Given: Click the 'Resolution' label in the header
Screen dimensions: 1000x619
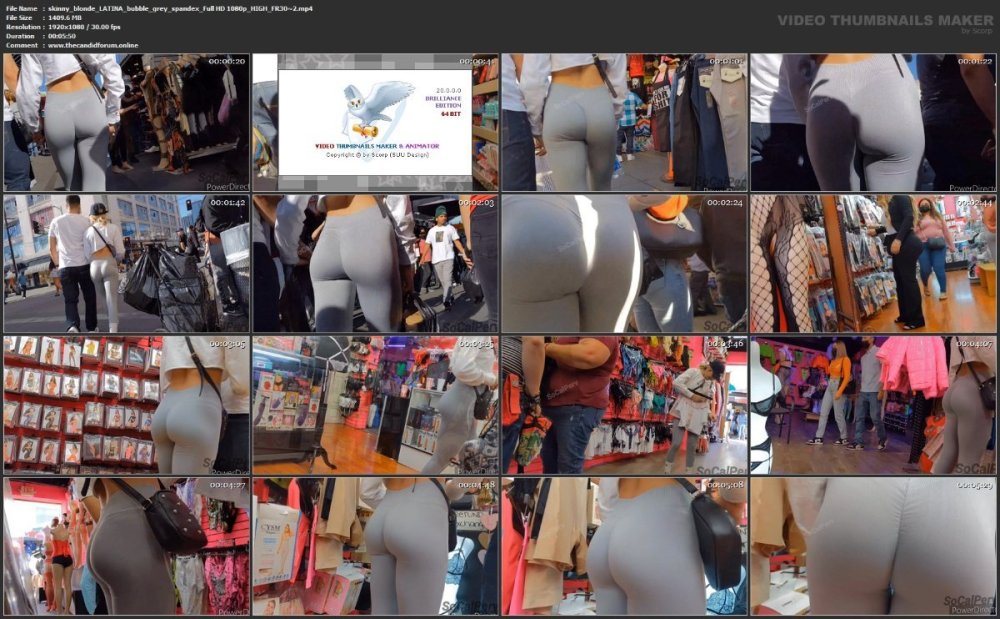Looking at the screenshot, I should click(22, 27).
